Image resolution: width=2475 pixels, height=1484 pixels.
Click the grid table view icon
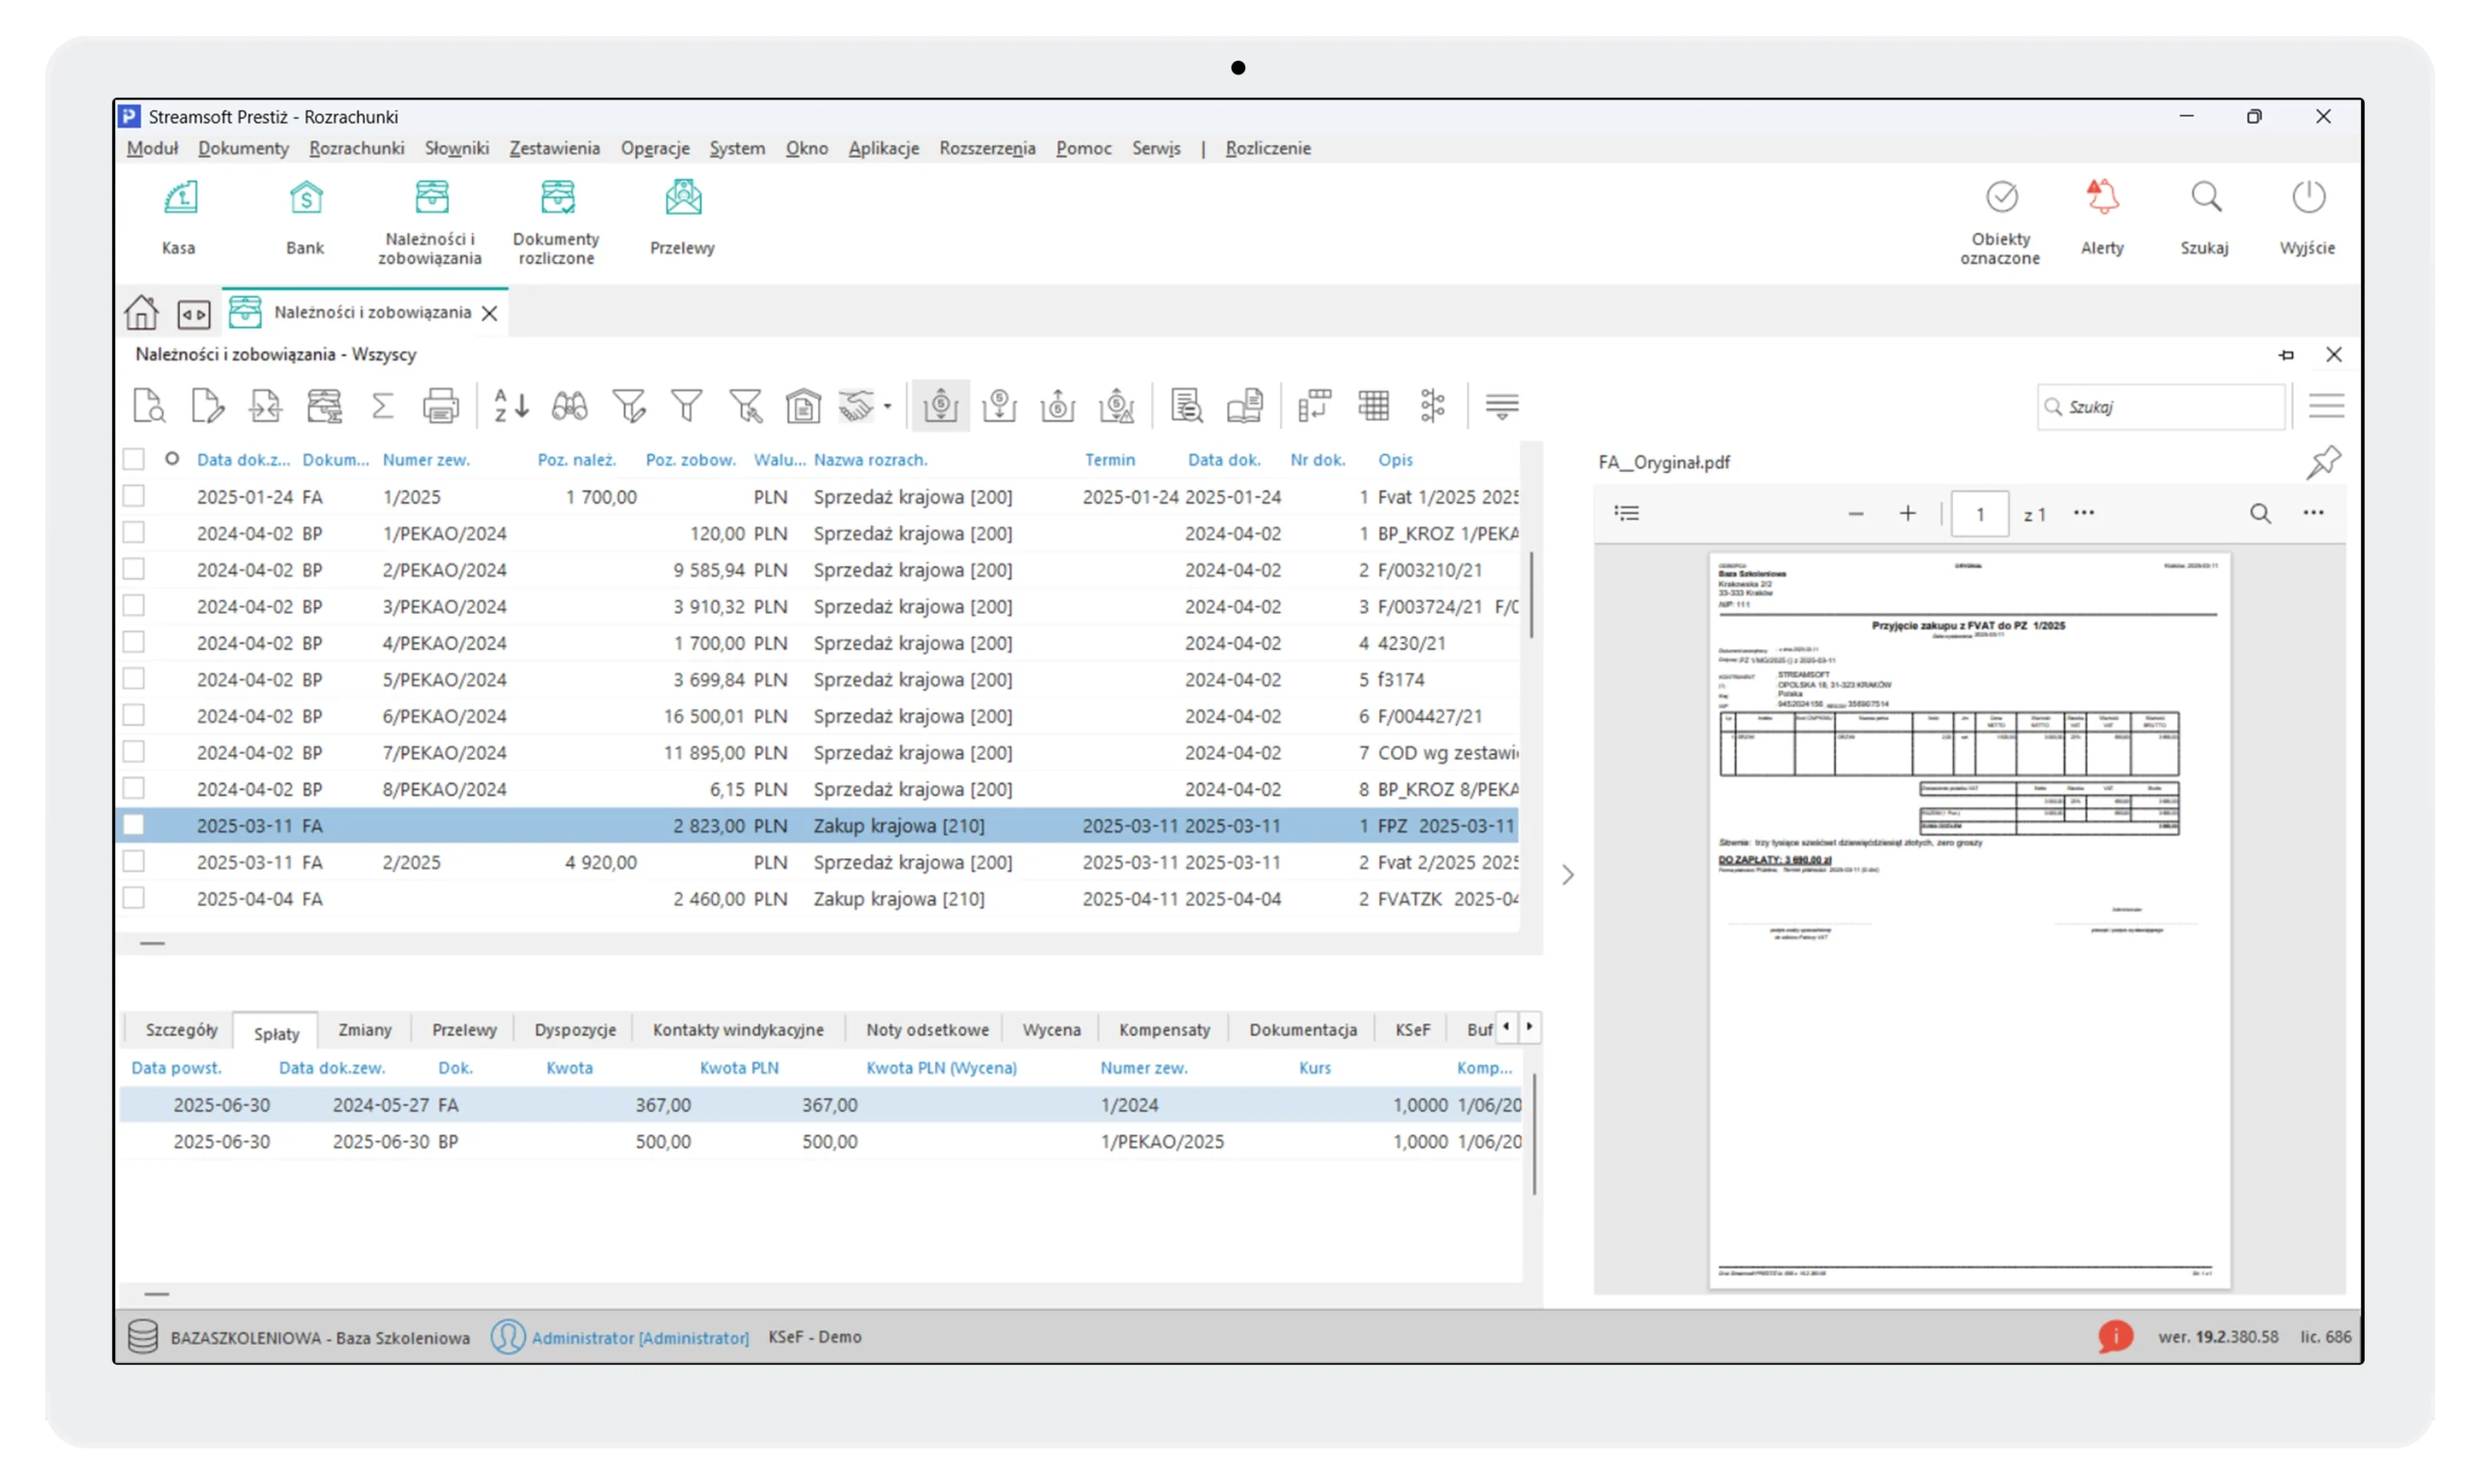[x=1374, y=406]
